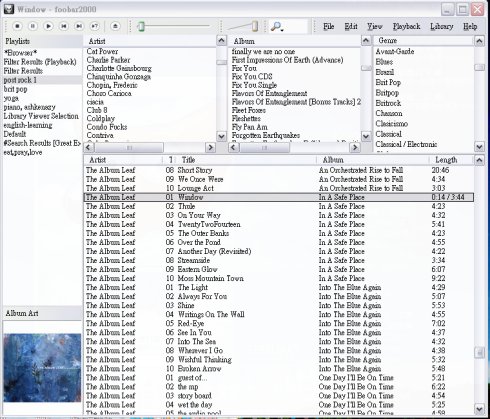Click the random playback button
The image size is (490, 419).
pyautogui.click(x=95, y=26)
